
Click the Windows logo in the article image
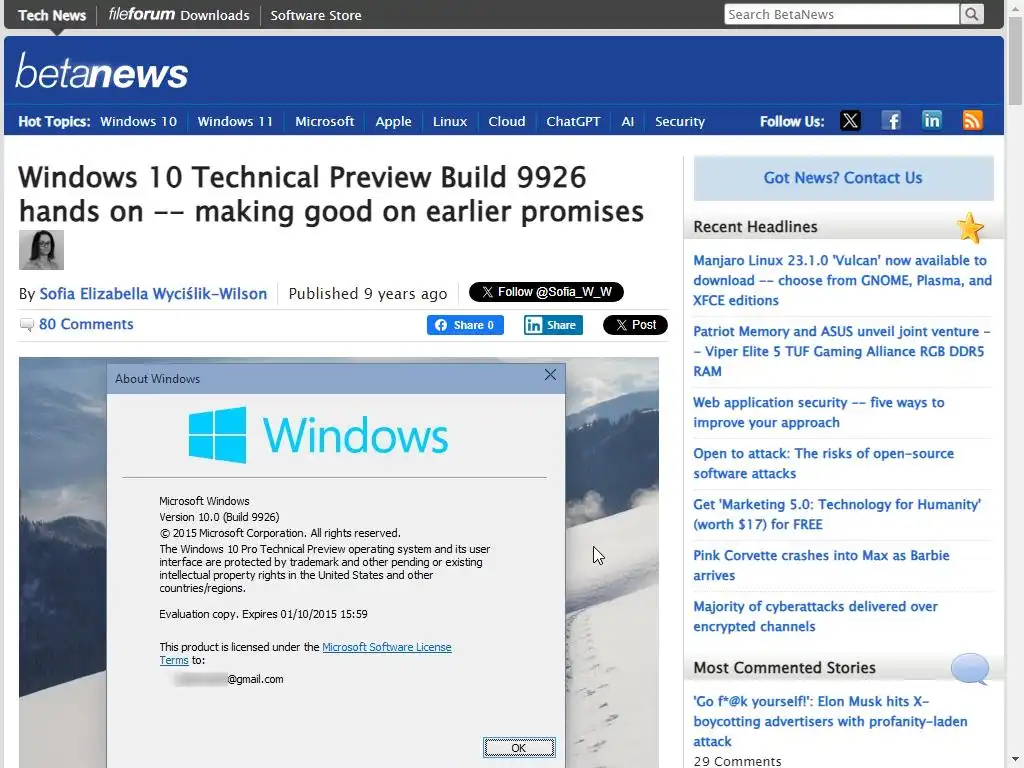click(319, 435)
